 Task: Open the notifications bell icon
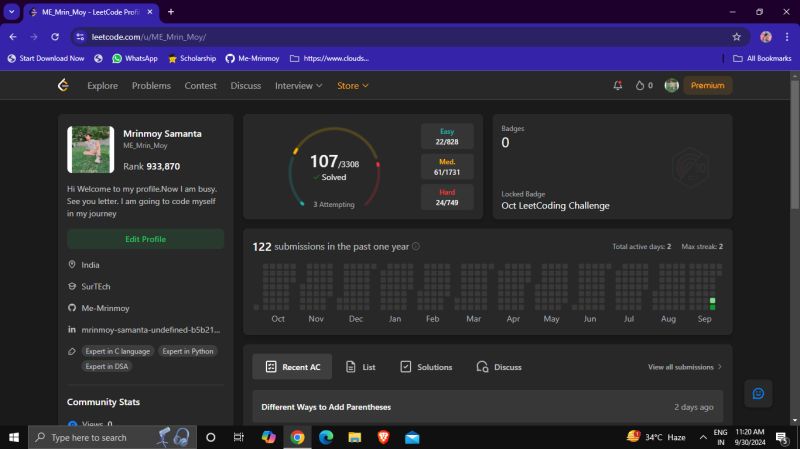pos(617,85)
